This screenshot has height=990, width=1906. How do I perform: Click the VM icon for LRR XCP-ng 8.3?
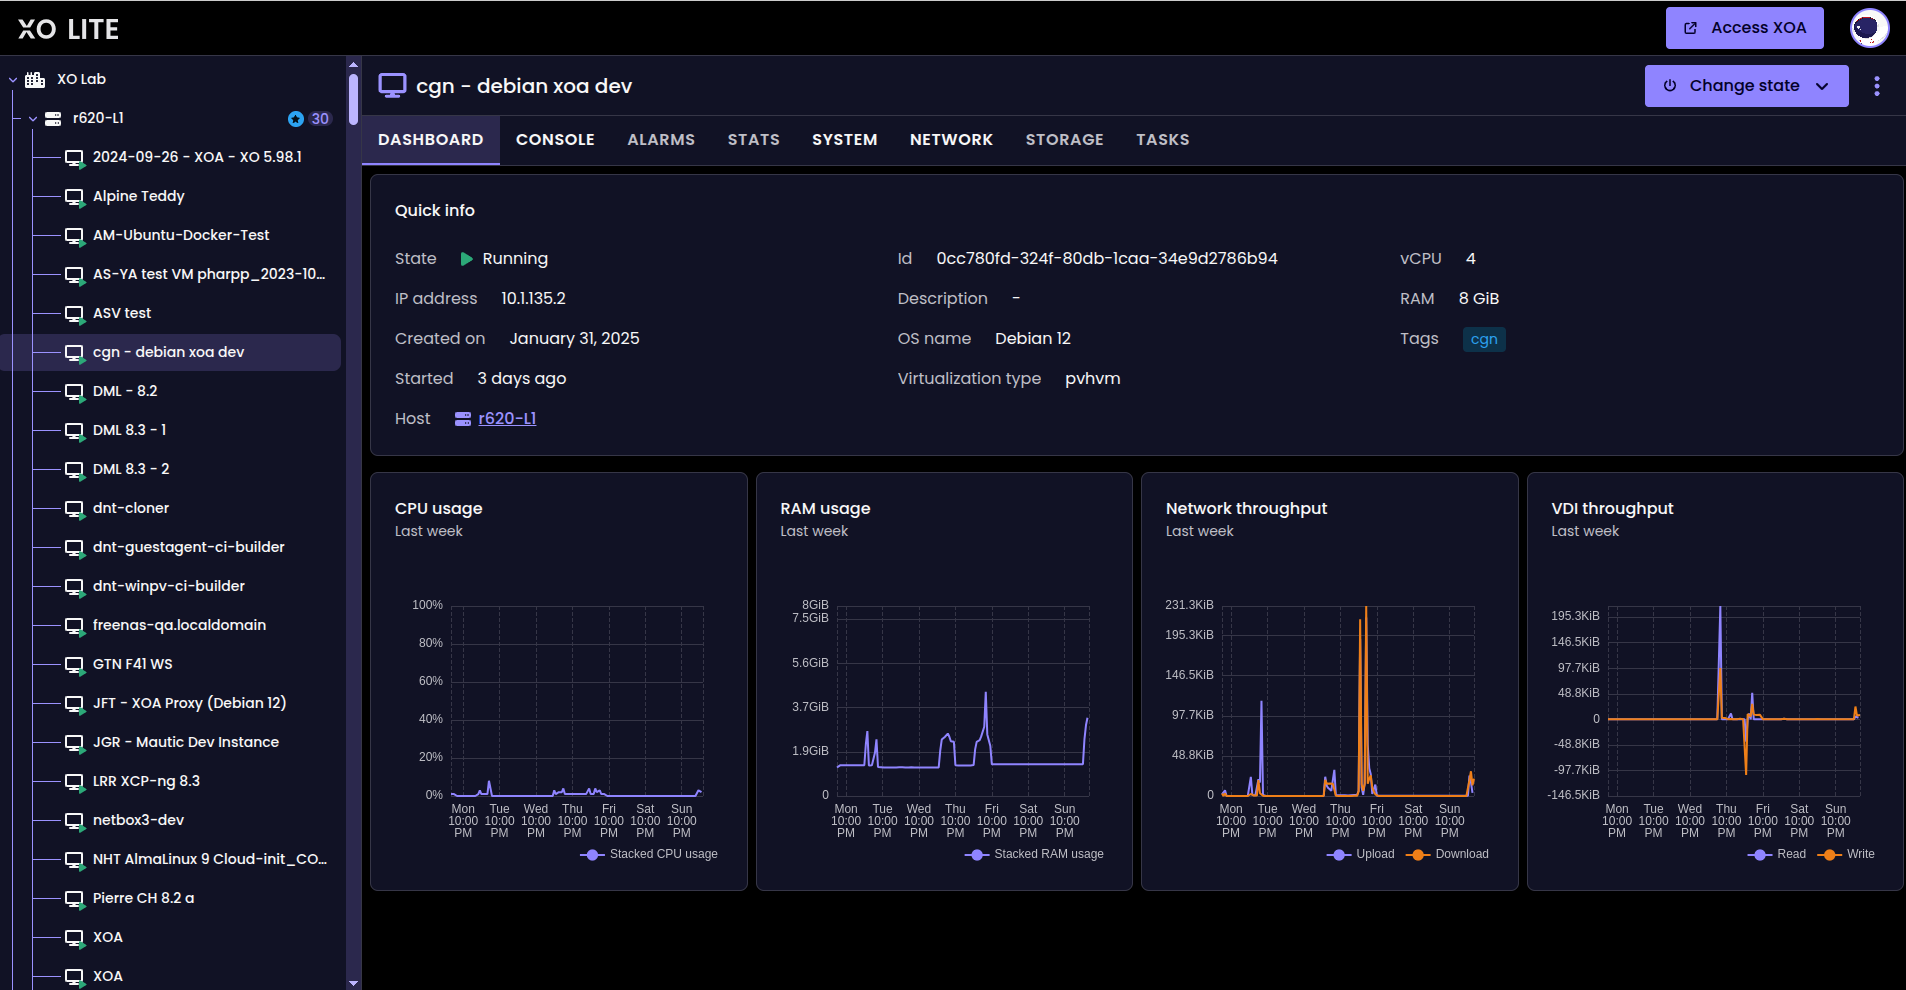pos(74,782)
